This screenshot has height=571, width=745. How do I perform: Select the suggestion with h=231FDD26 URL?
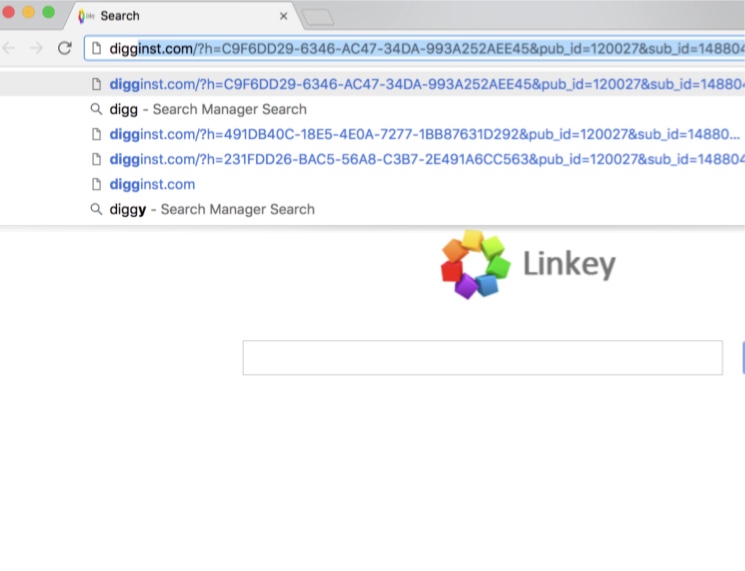click(x=420, y=159)
